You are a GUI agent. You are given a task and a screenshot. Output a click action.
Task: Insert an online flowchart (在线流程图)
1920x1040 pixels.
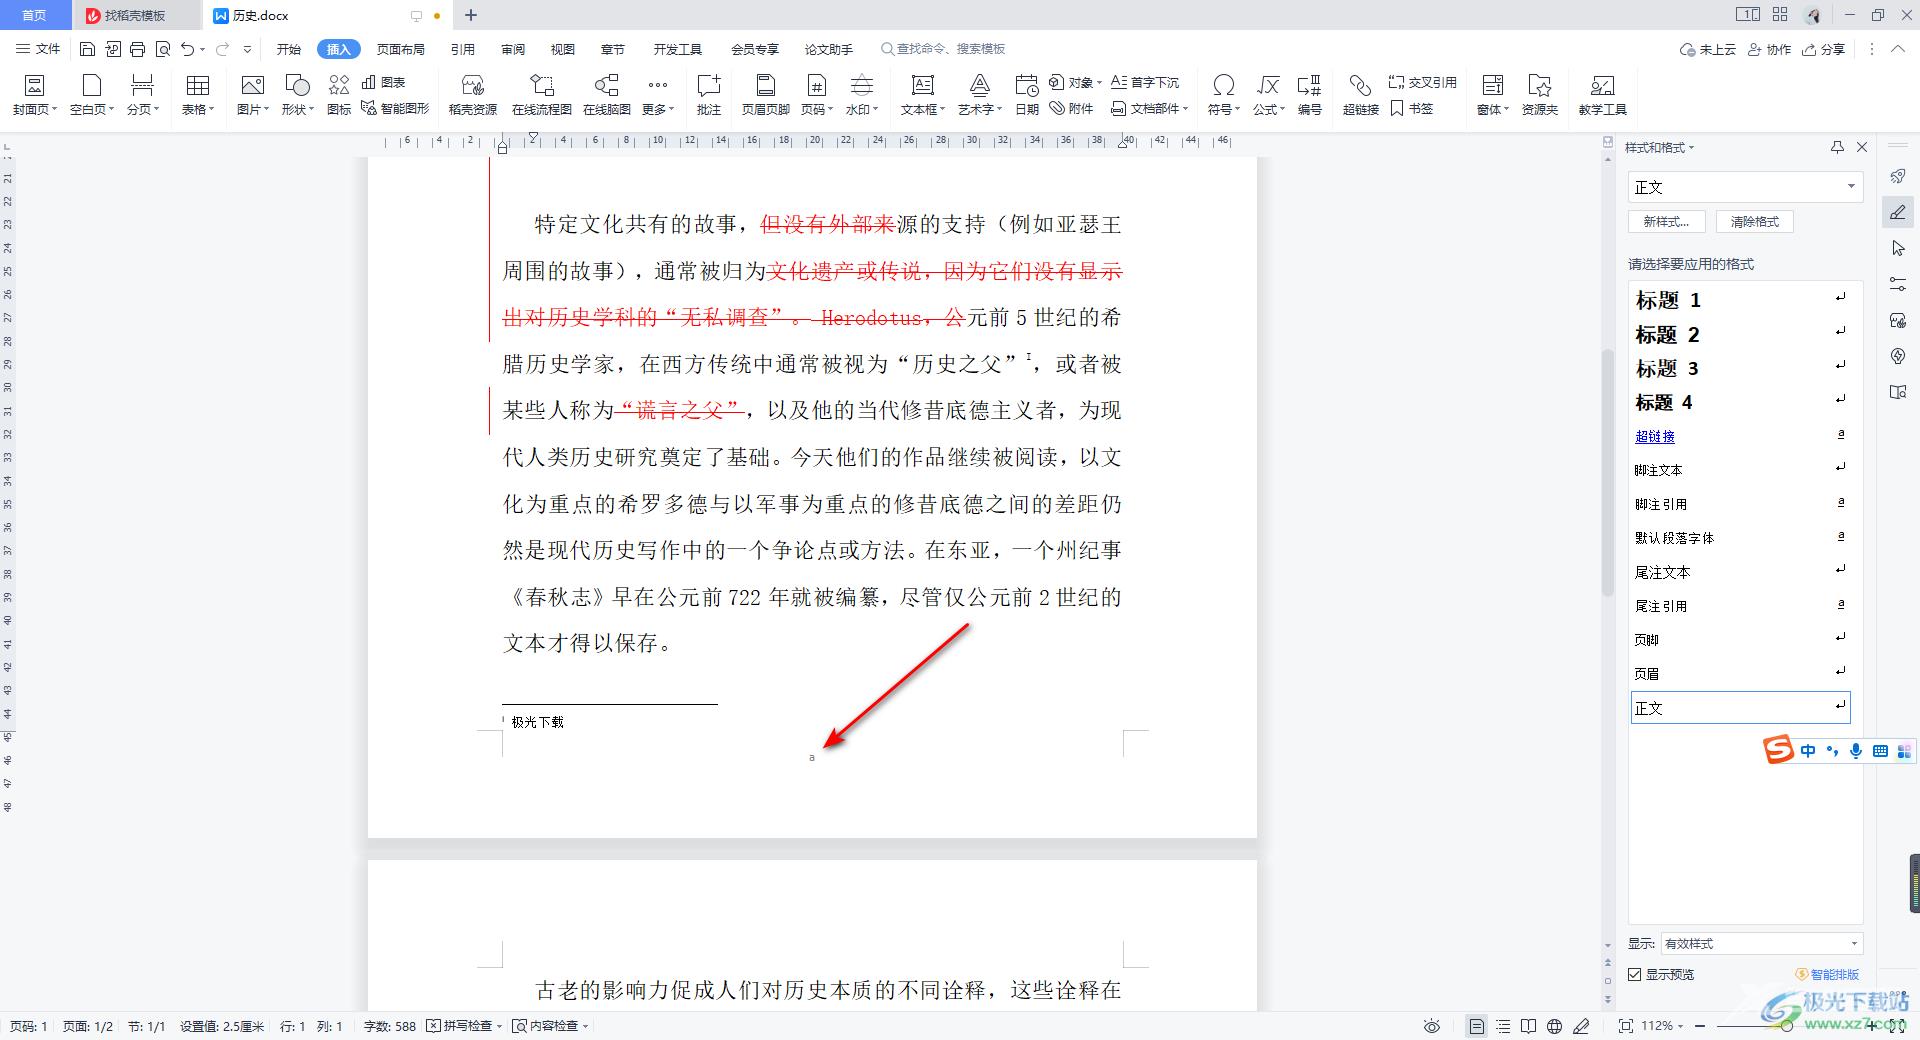click(x=541, y=95)
